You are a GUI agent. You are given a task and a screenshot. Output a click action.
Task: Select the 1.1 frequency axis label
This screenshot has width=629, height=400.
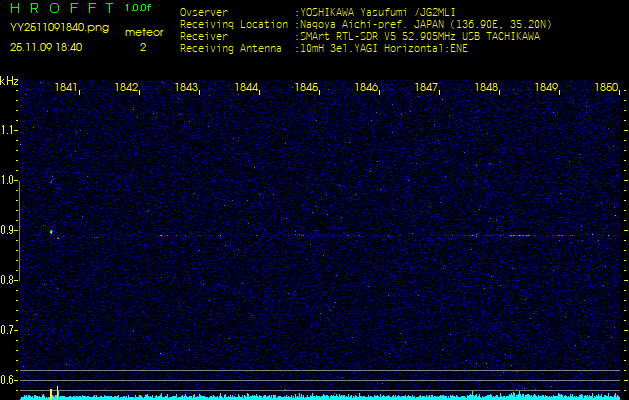point(9,130)
